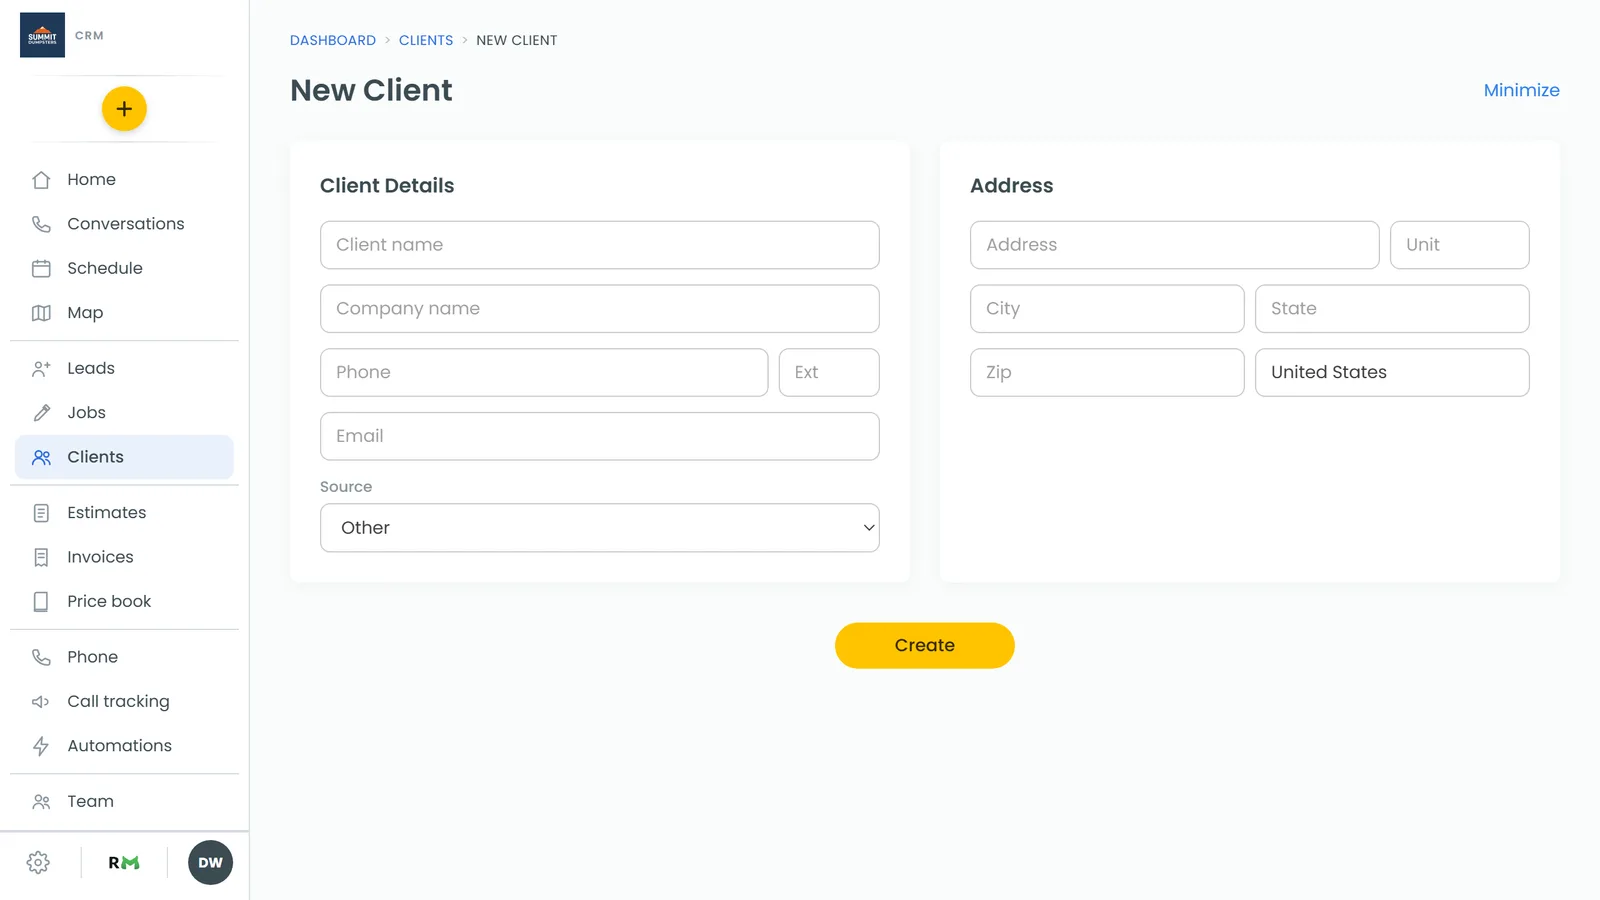The width and height of the screenshot is (1600, 900).
Task: Click the Map icon in sidebar
Action: coord(41,313)
